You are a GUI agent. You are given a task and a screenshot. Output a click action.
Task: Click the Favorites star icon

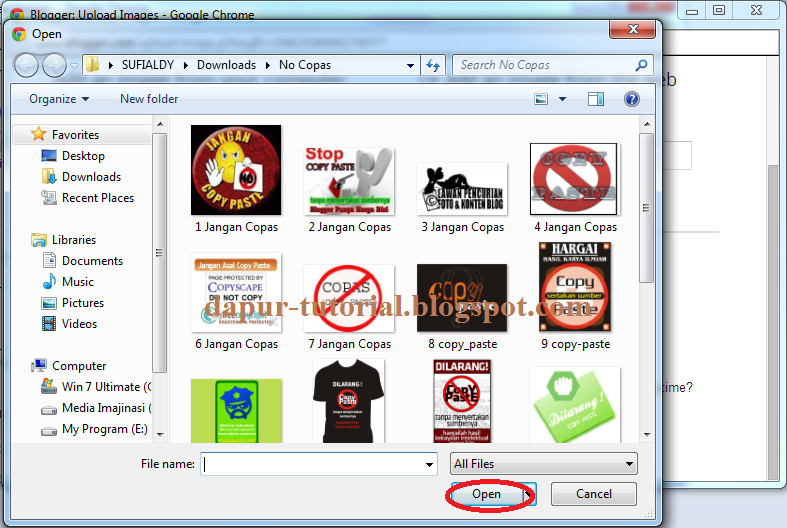pyautogui.click(x=39, y=134)
